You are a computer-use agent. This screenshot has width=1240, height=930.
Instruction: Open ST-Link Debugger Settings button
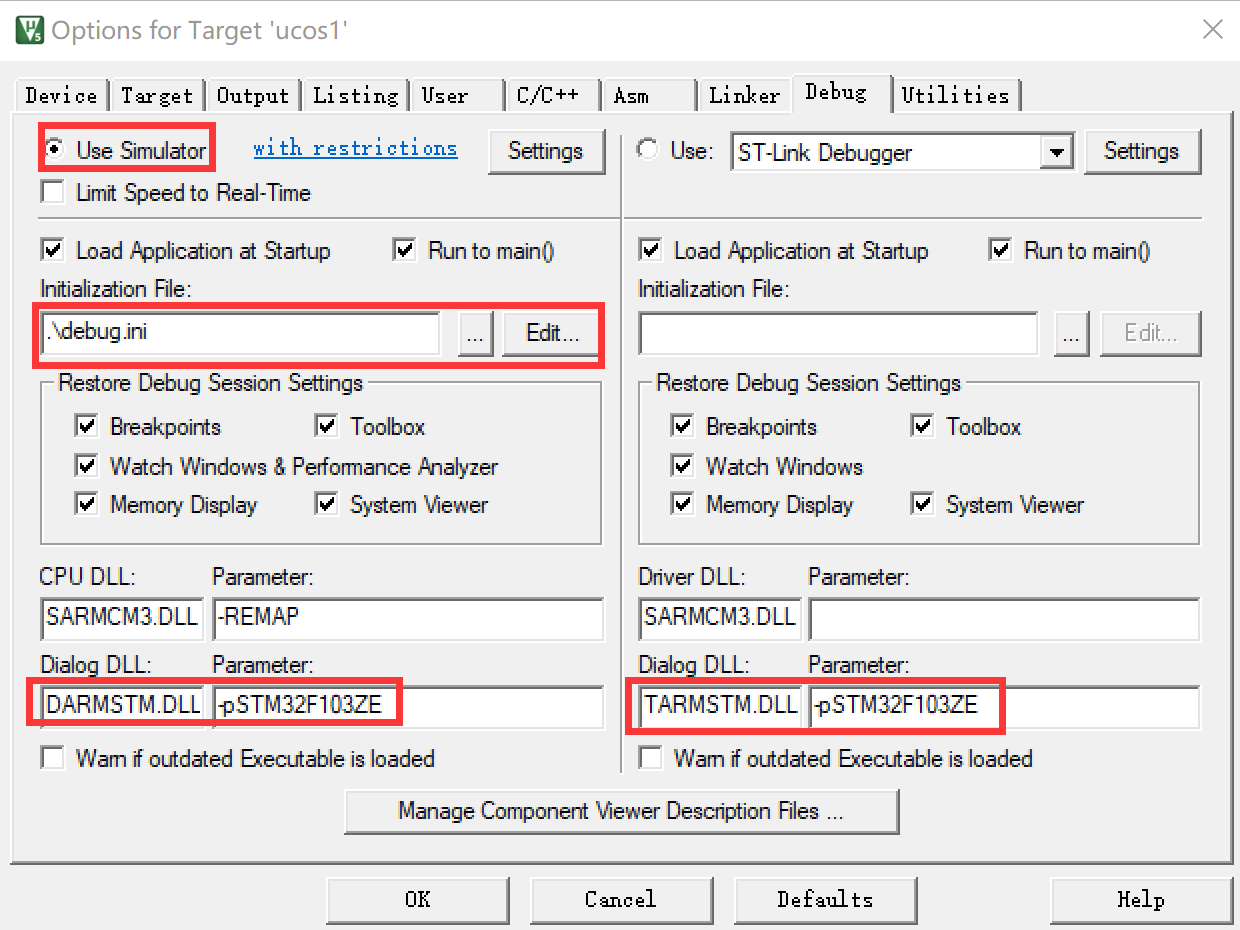pyautogui.click(x=1141, y=152)
